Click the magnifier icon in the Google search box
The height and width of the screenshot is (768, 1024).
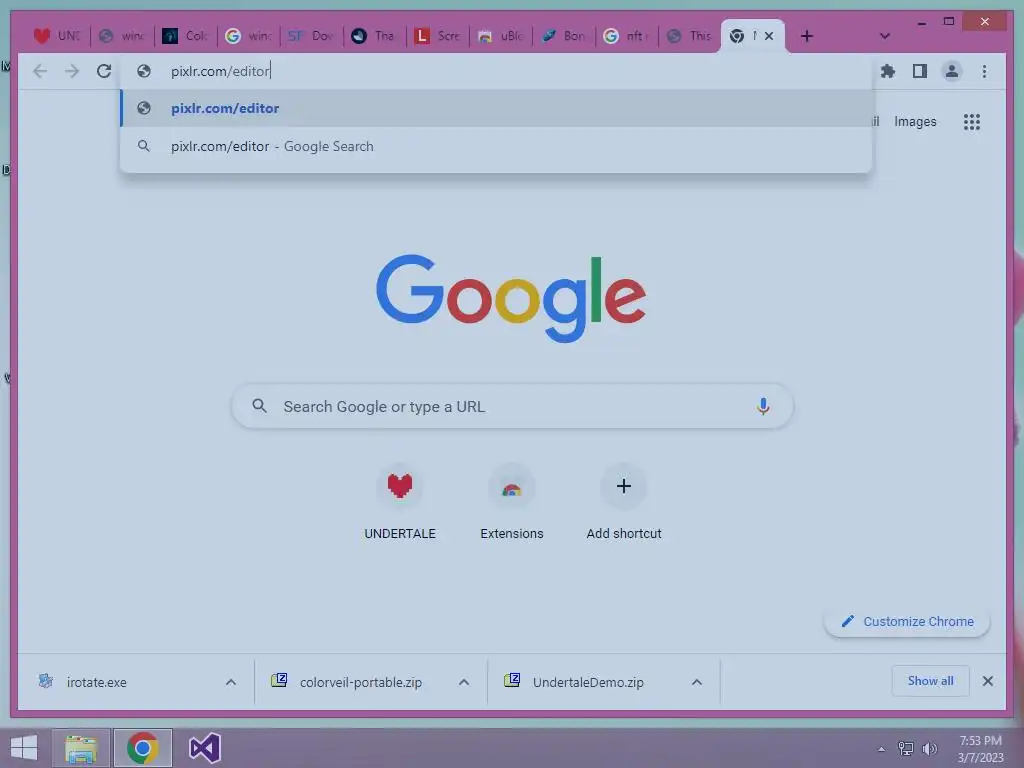(x=259, y=406)
